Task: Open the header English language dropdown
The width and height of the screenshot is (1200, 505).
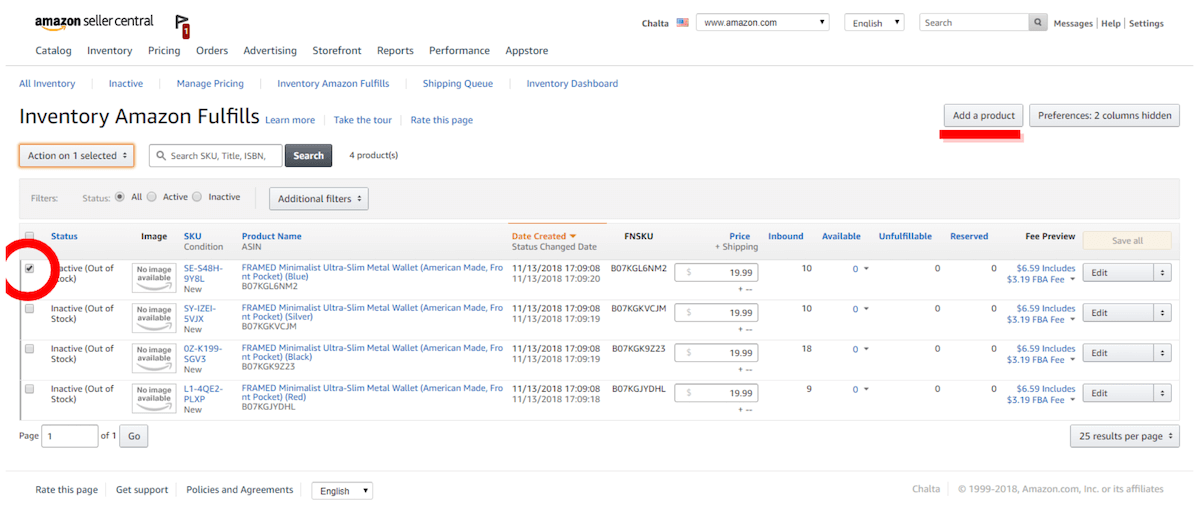Action: tap(874, 22)
